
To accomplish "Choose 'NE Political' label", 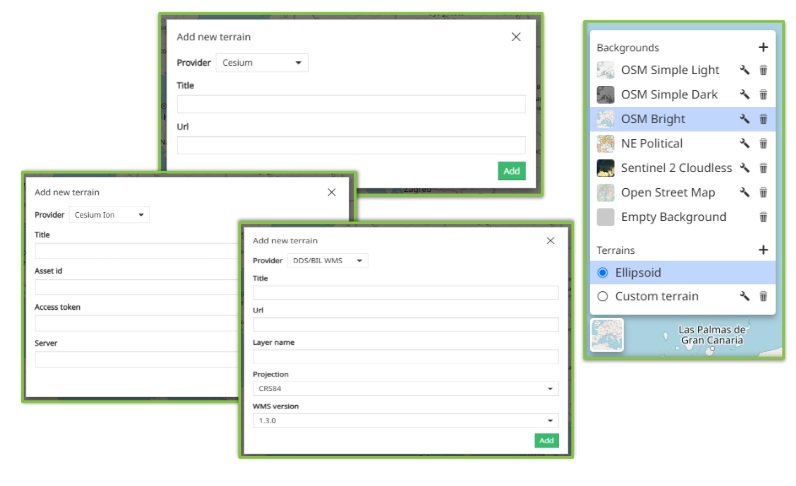I will [652, 143].
